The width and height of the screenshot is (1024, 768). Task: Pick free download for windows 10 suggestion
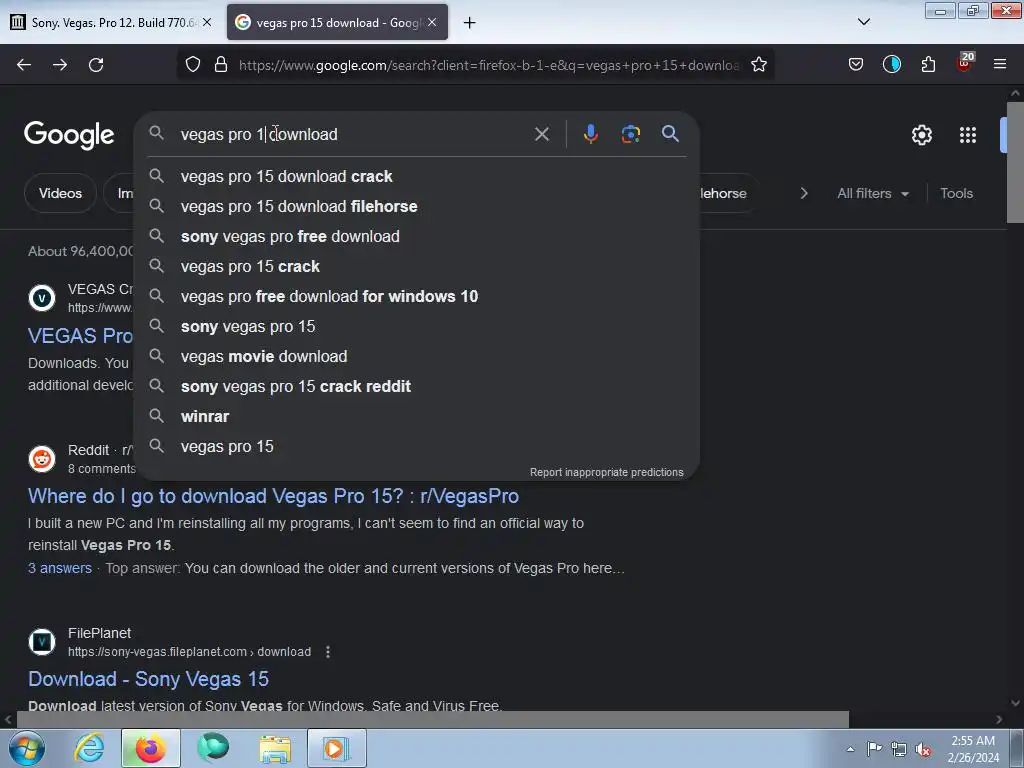pyautogui.click(x=417, y=296)
